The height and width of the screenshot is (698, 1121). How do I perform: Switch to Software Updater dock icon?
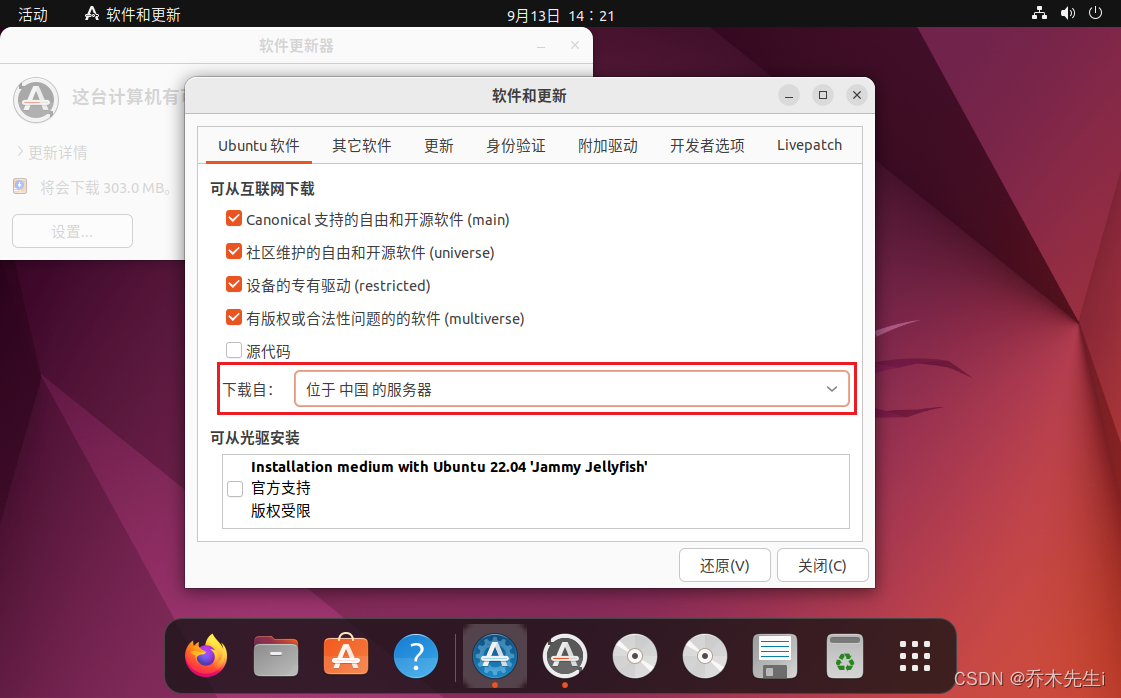[x=565, y=656]
